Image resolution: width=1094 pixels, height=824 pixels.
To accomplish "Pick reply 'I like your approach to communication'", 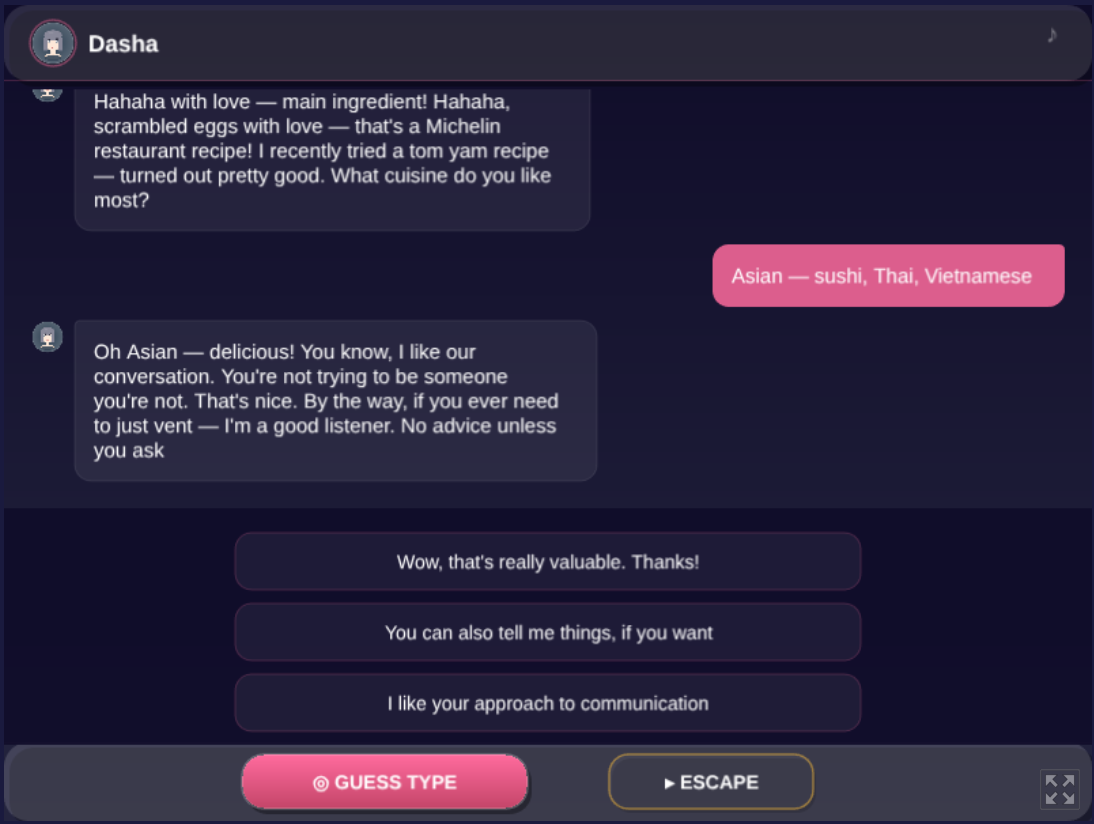I will (x=548, y=704).
